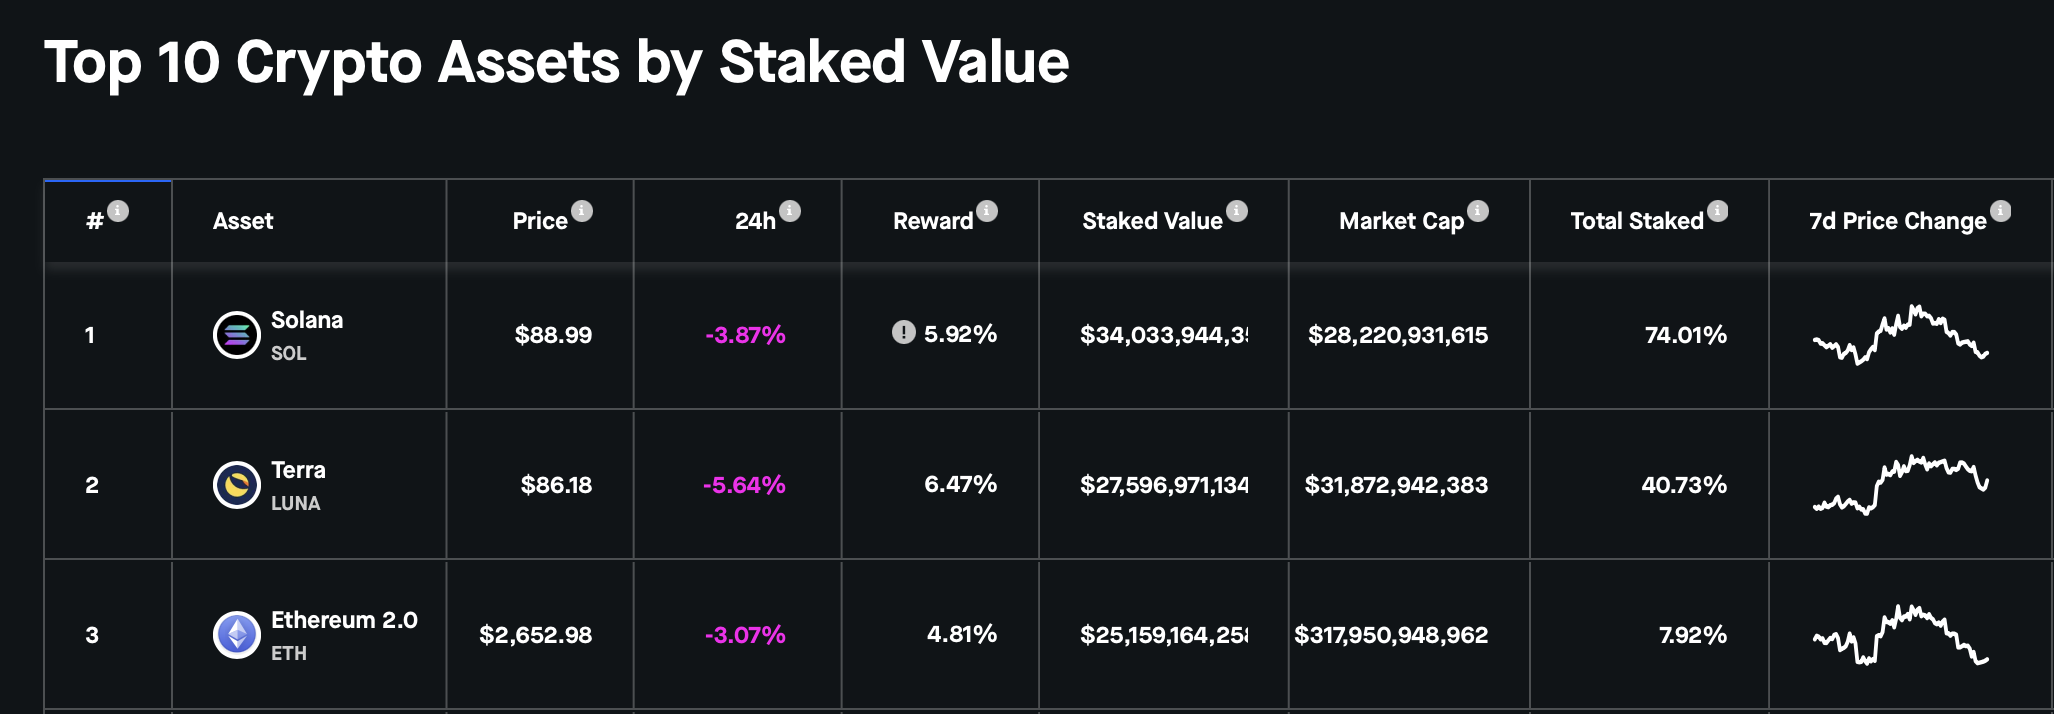Screen dimensions: 2054x714
Task: Click Terra's 7-day price sparkline chart
Action: pos(1900,485)
